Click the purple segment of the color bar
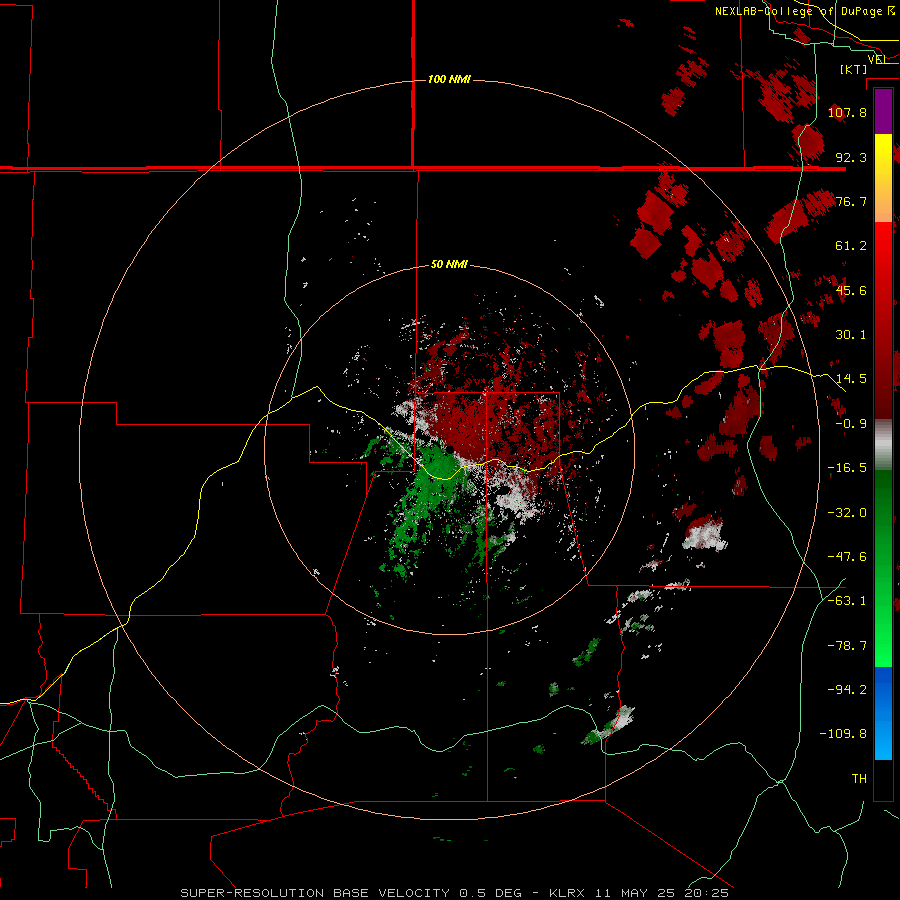 tap(883, 112)
